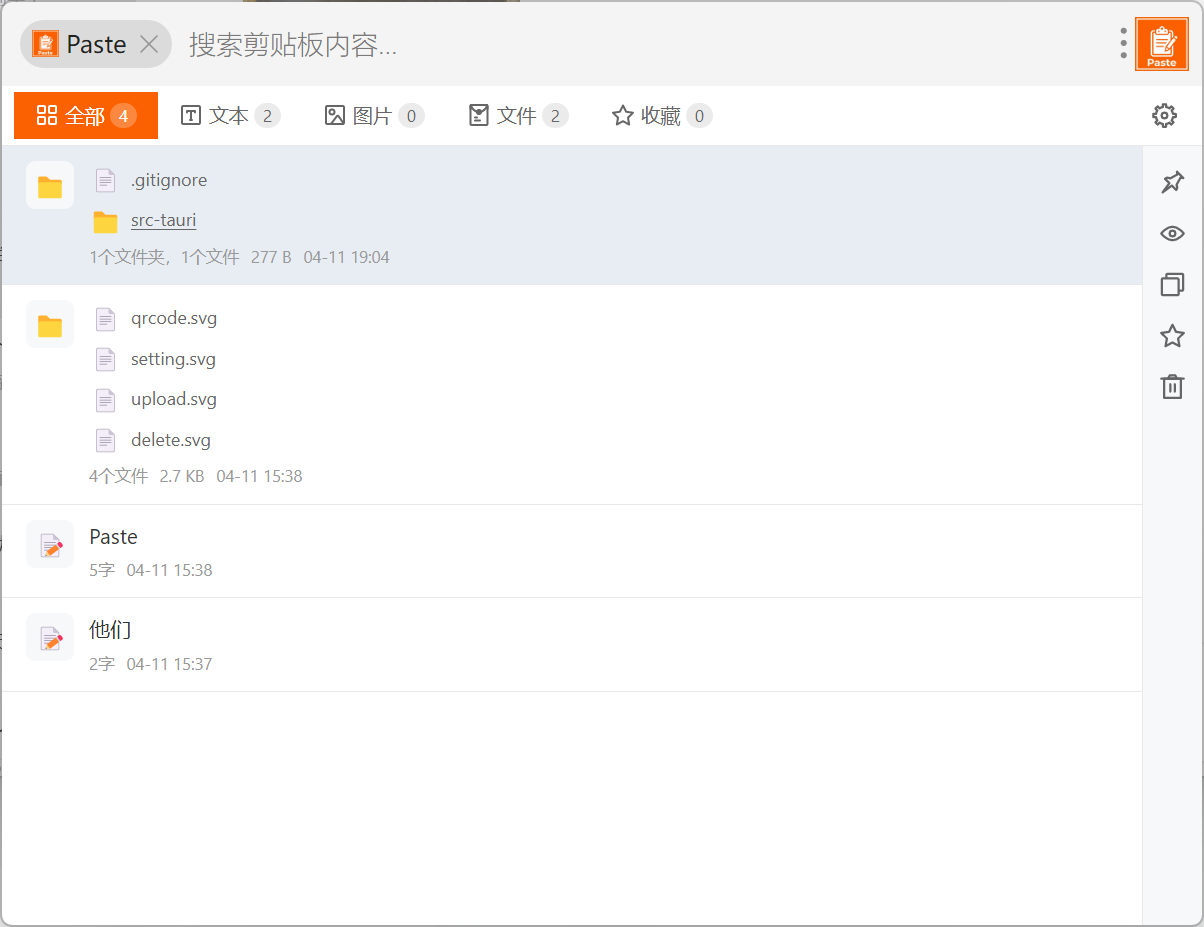Remove the Paste filter tag with X
Viewport: 1204px width, 927px height.
point(149,44)
